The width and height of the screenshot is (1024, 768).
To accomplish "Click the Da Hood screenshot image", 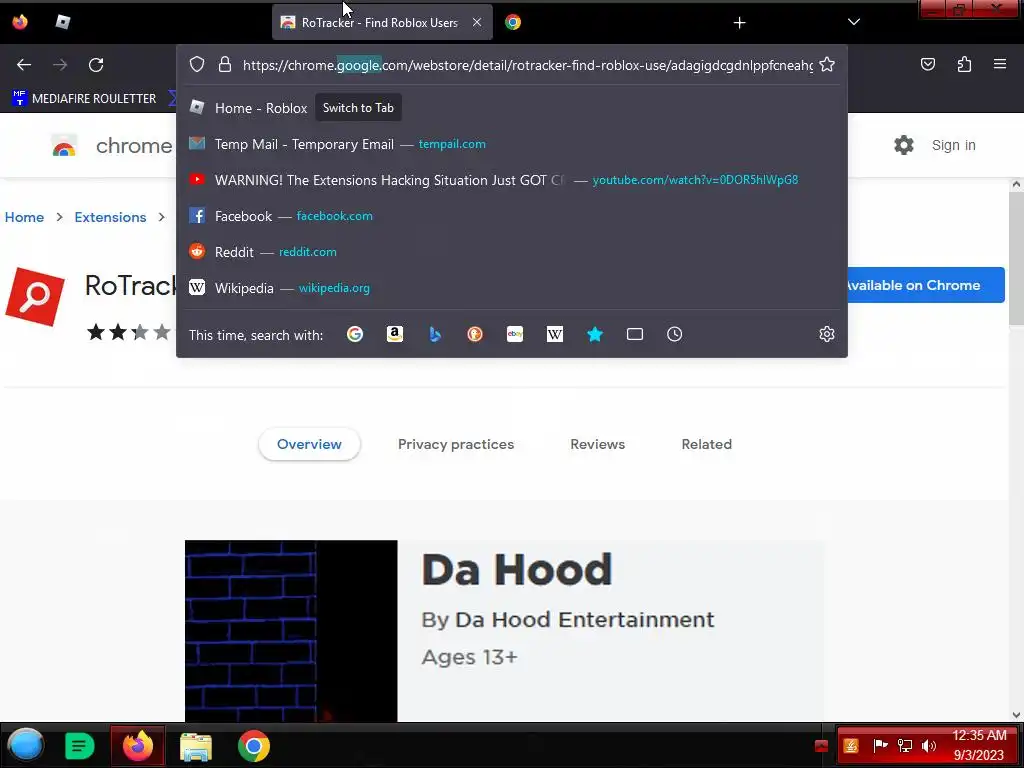I will click(x=291, y=631).
